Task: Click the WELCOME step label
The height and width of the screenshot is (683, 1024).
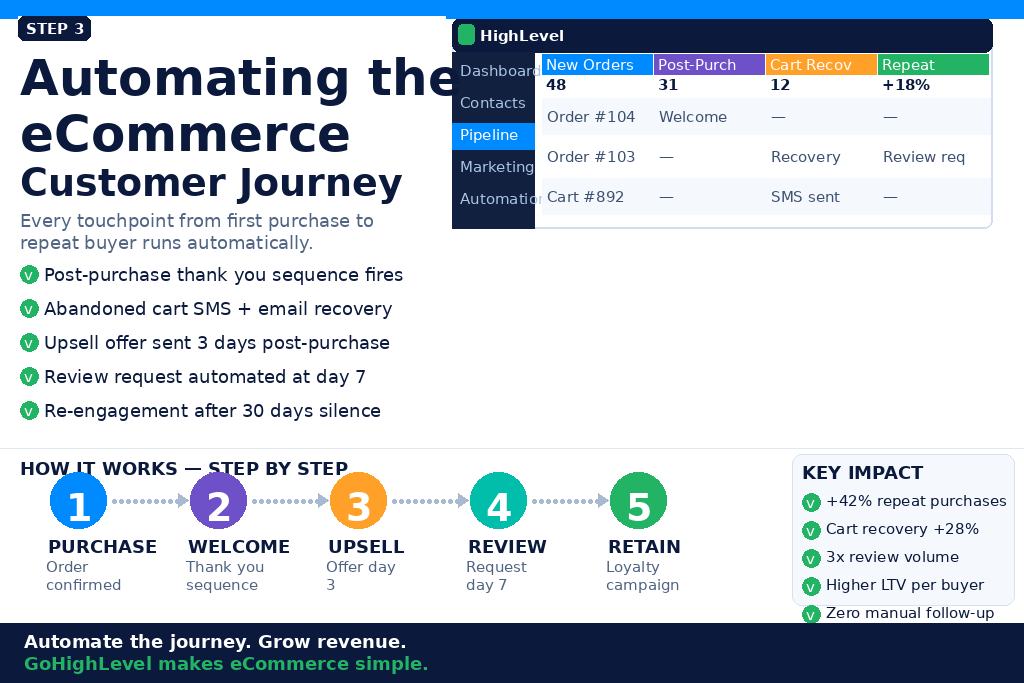Action: 239,547
